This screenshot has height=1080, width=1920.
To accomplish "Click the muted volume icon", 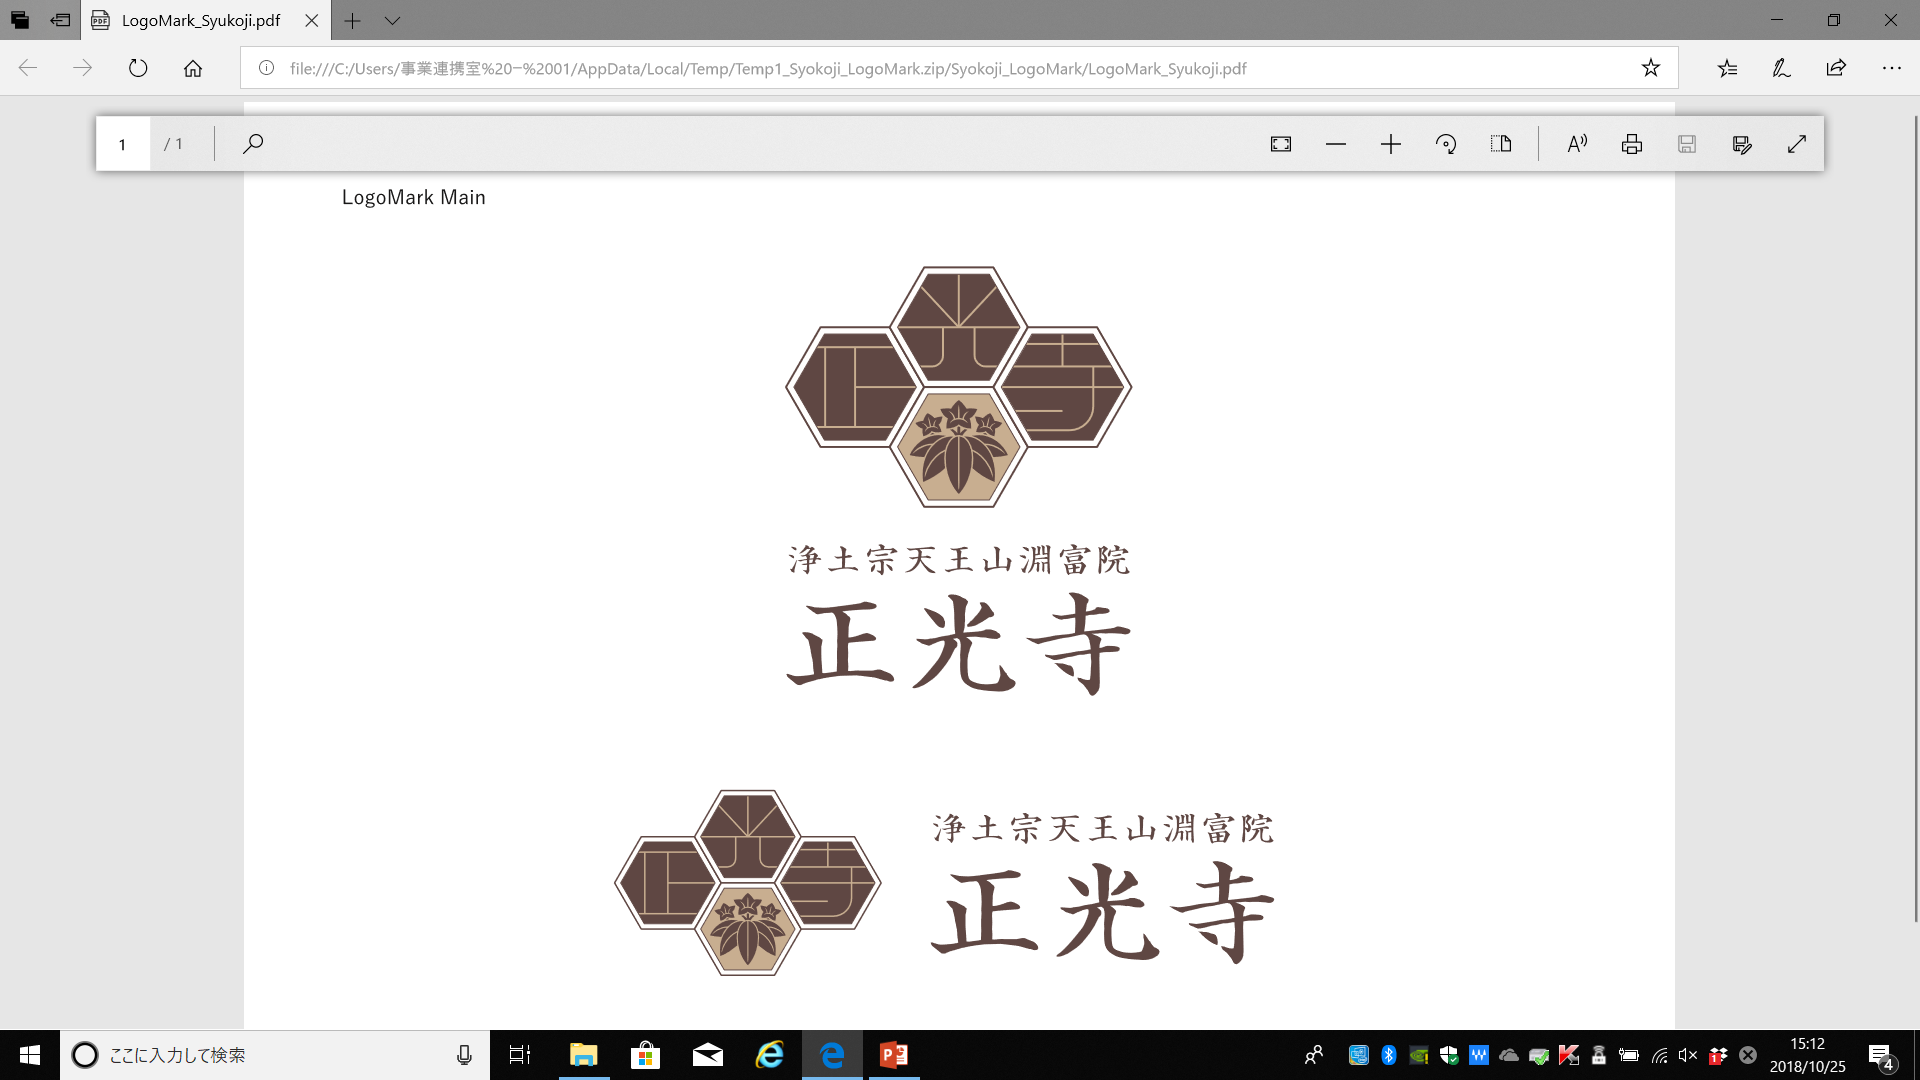I will tap(1688, 1055).
